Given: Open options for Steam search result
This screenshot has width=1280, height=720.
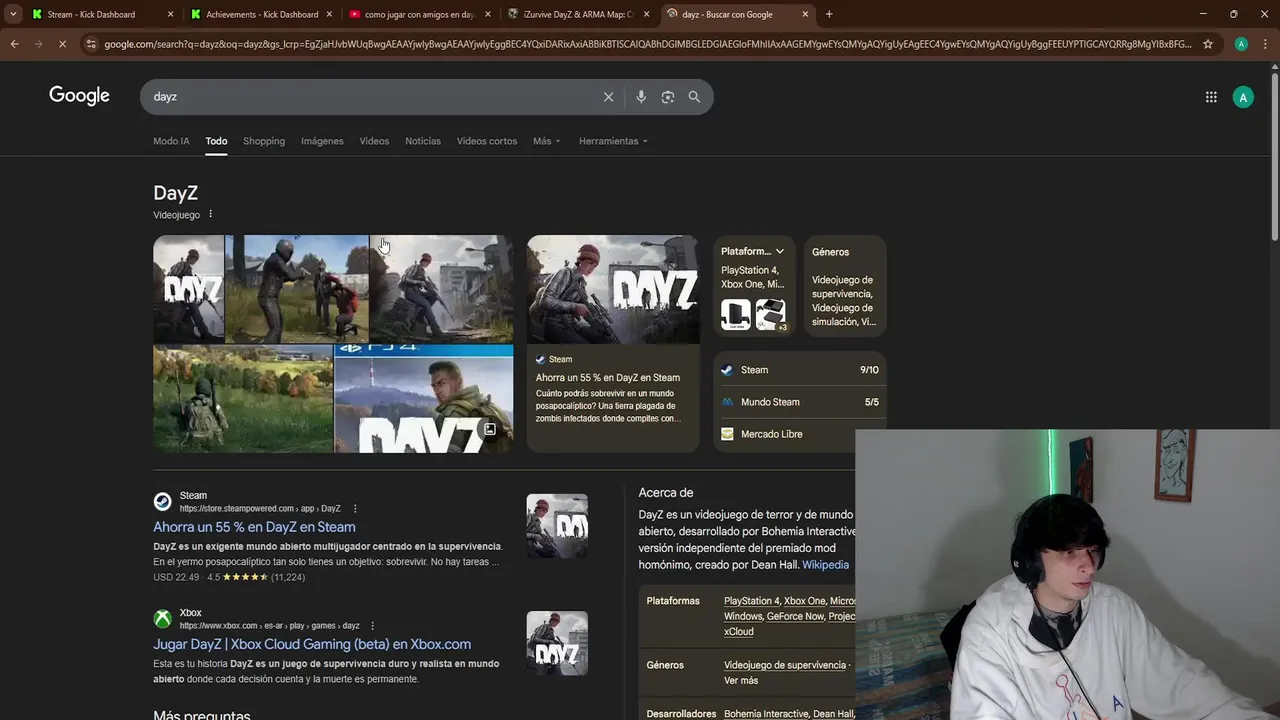Looking at the screenshot, I should 355,509.
